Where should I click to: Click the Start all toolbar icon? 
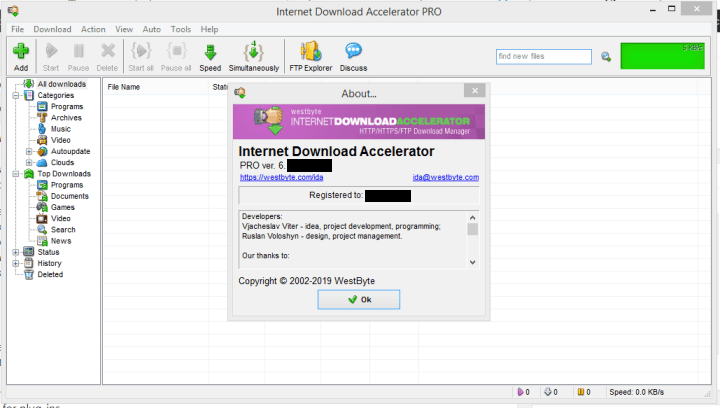click(141, 56)
